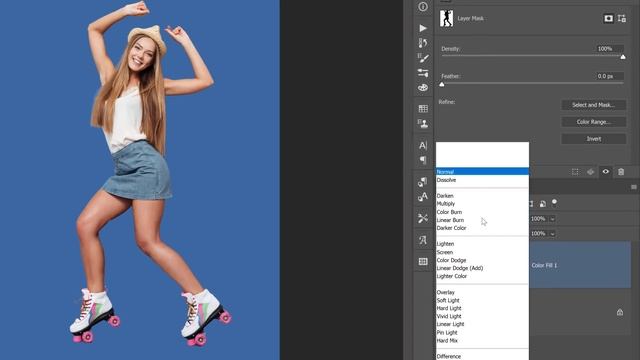The height and width of the screenshot is (360, 640).
Task: Click the Invert button
Action: point(593,139)
